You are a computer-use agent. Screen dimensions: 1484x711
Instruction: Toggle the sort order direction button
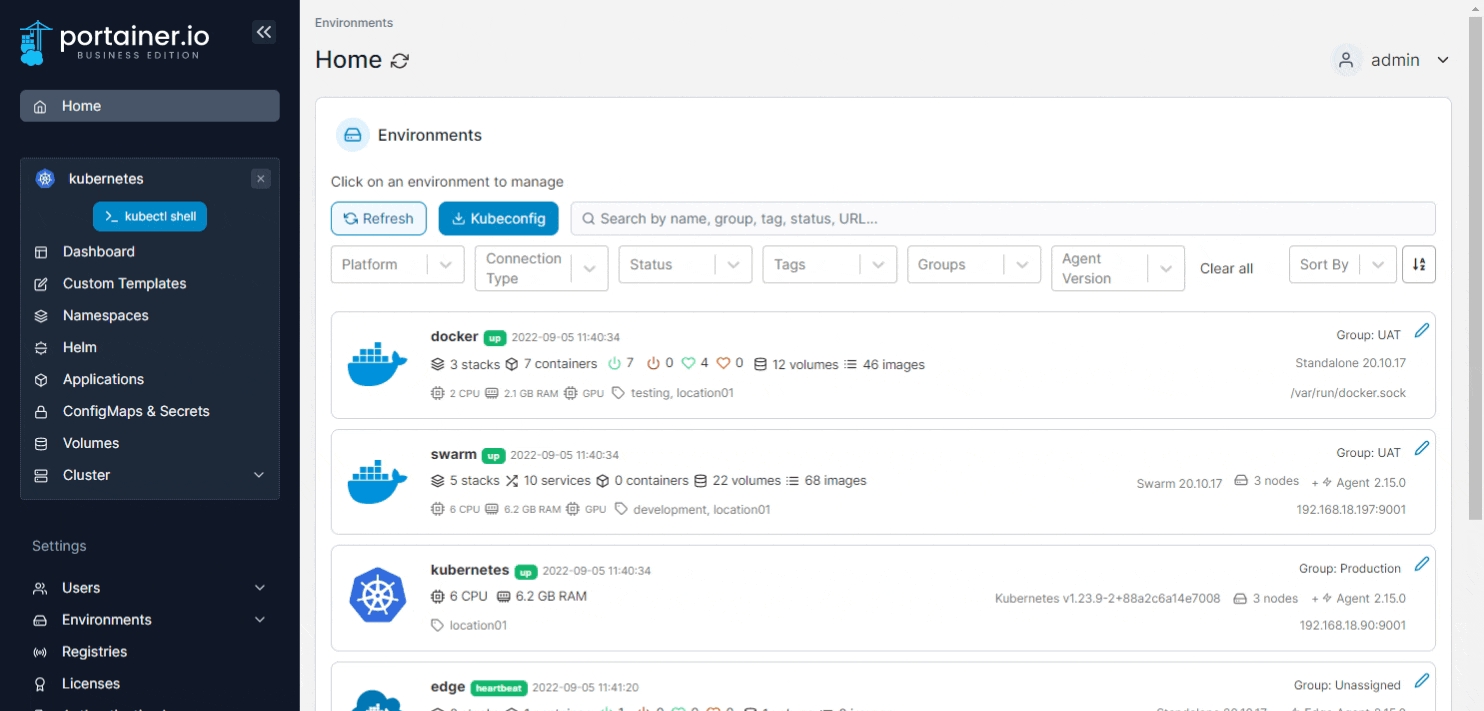point(1418,265)
